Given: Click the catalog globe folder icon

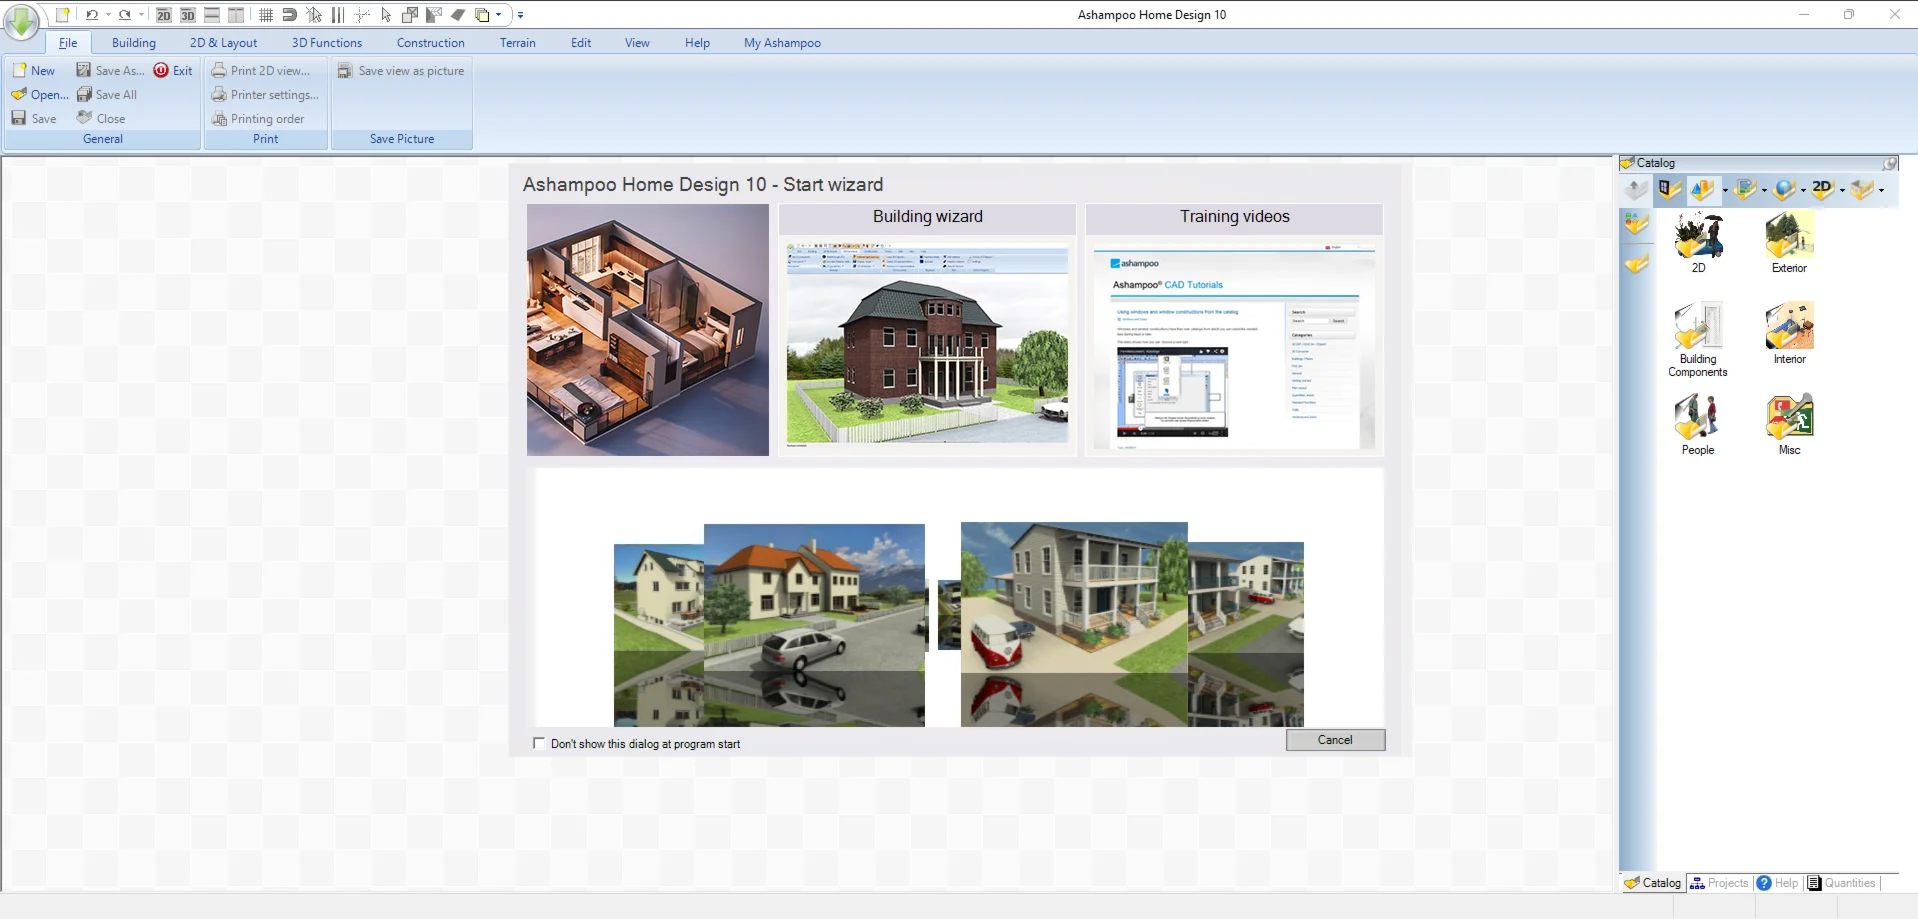Looking at the screenshot, I should (x=1784, y=189).
